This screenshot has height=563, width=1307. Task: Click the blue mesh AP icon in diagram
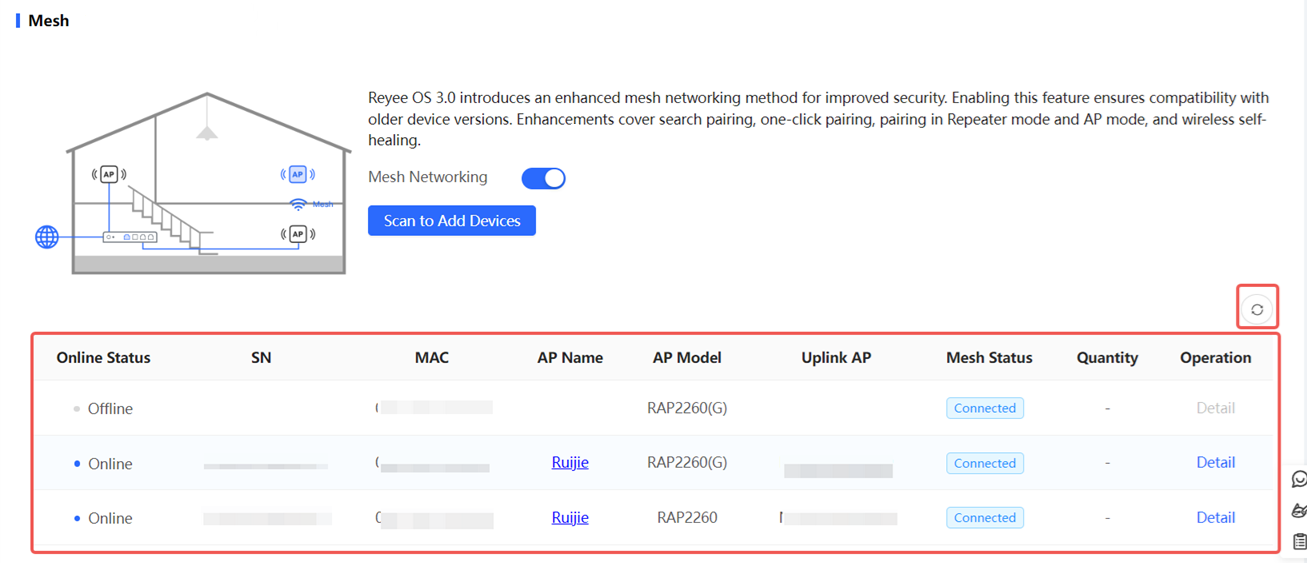coord(297,175)
